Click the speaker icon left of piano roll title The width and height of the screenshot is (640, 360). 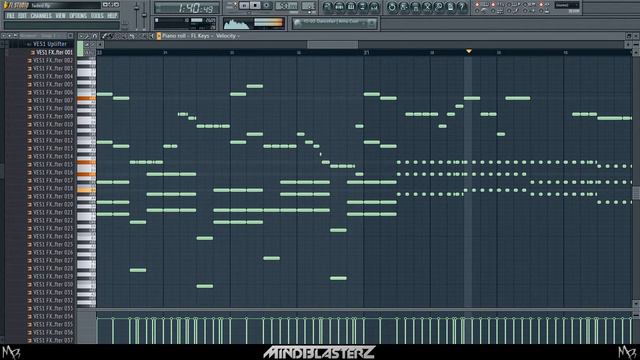click(152, 36)
